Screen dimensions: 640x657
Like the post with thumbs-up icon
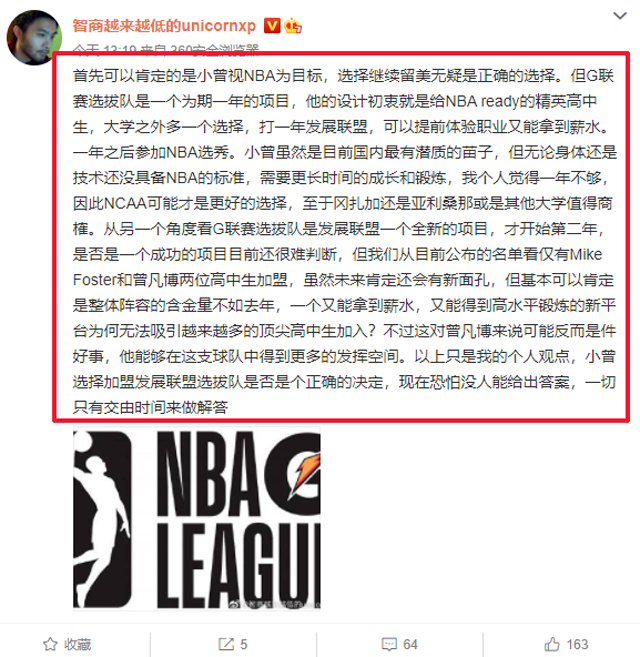click(552, 644)
